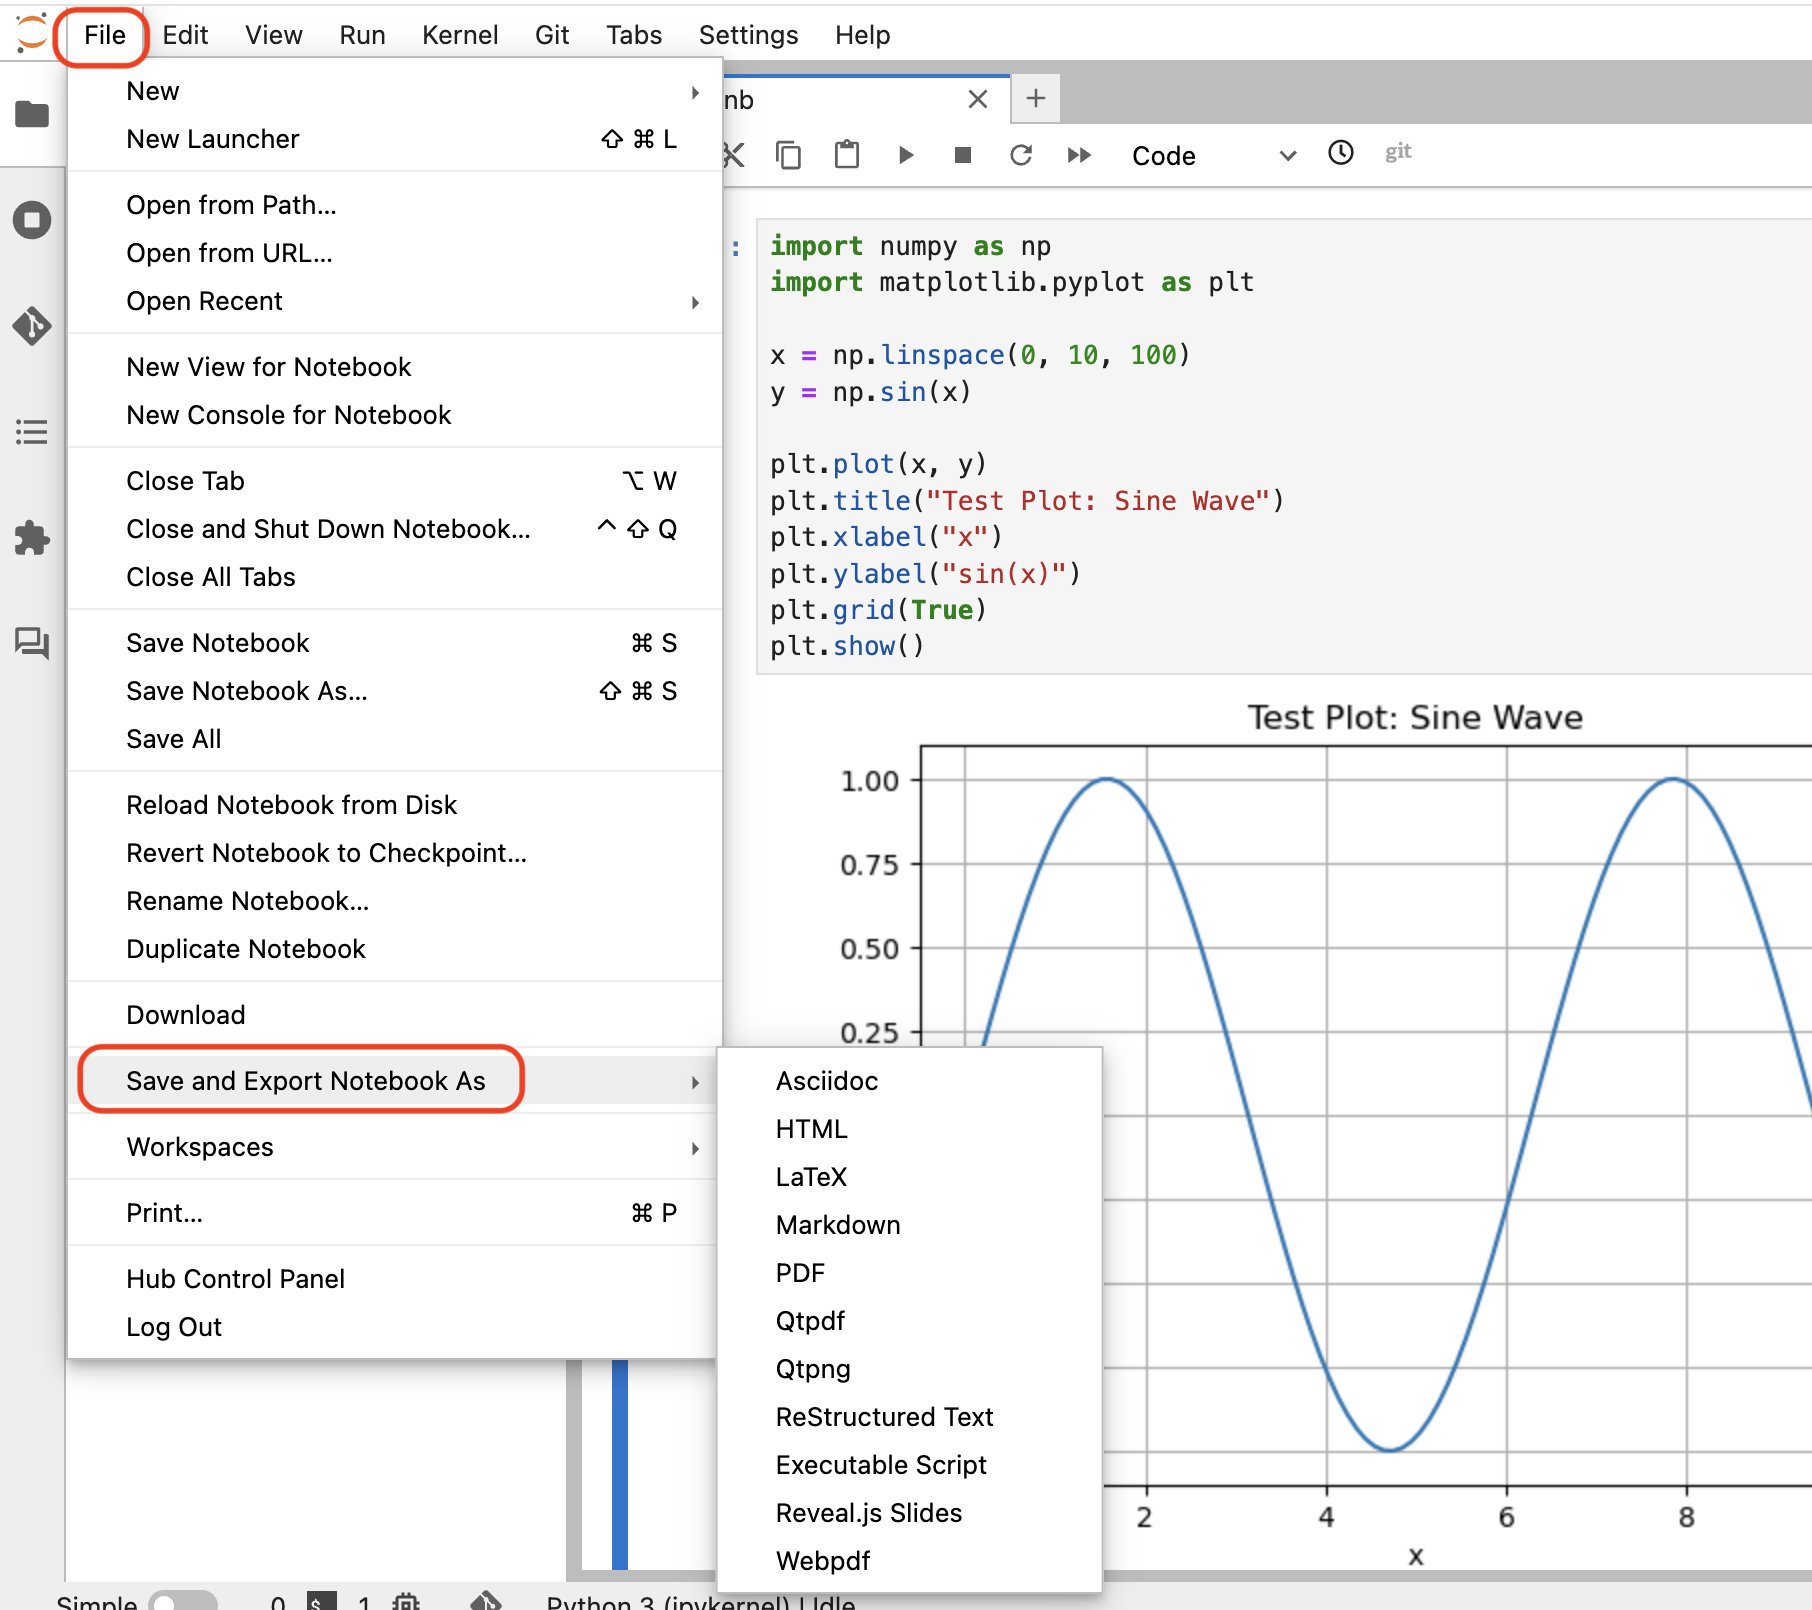The width and height of the screenshot is (1812, 1610).
Task: Open the extension manager puzzle icon
Action: tap(32, 538)
